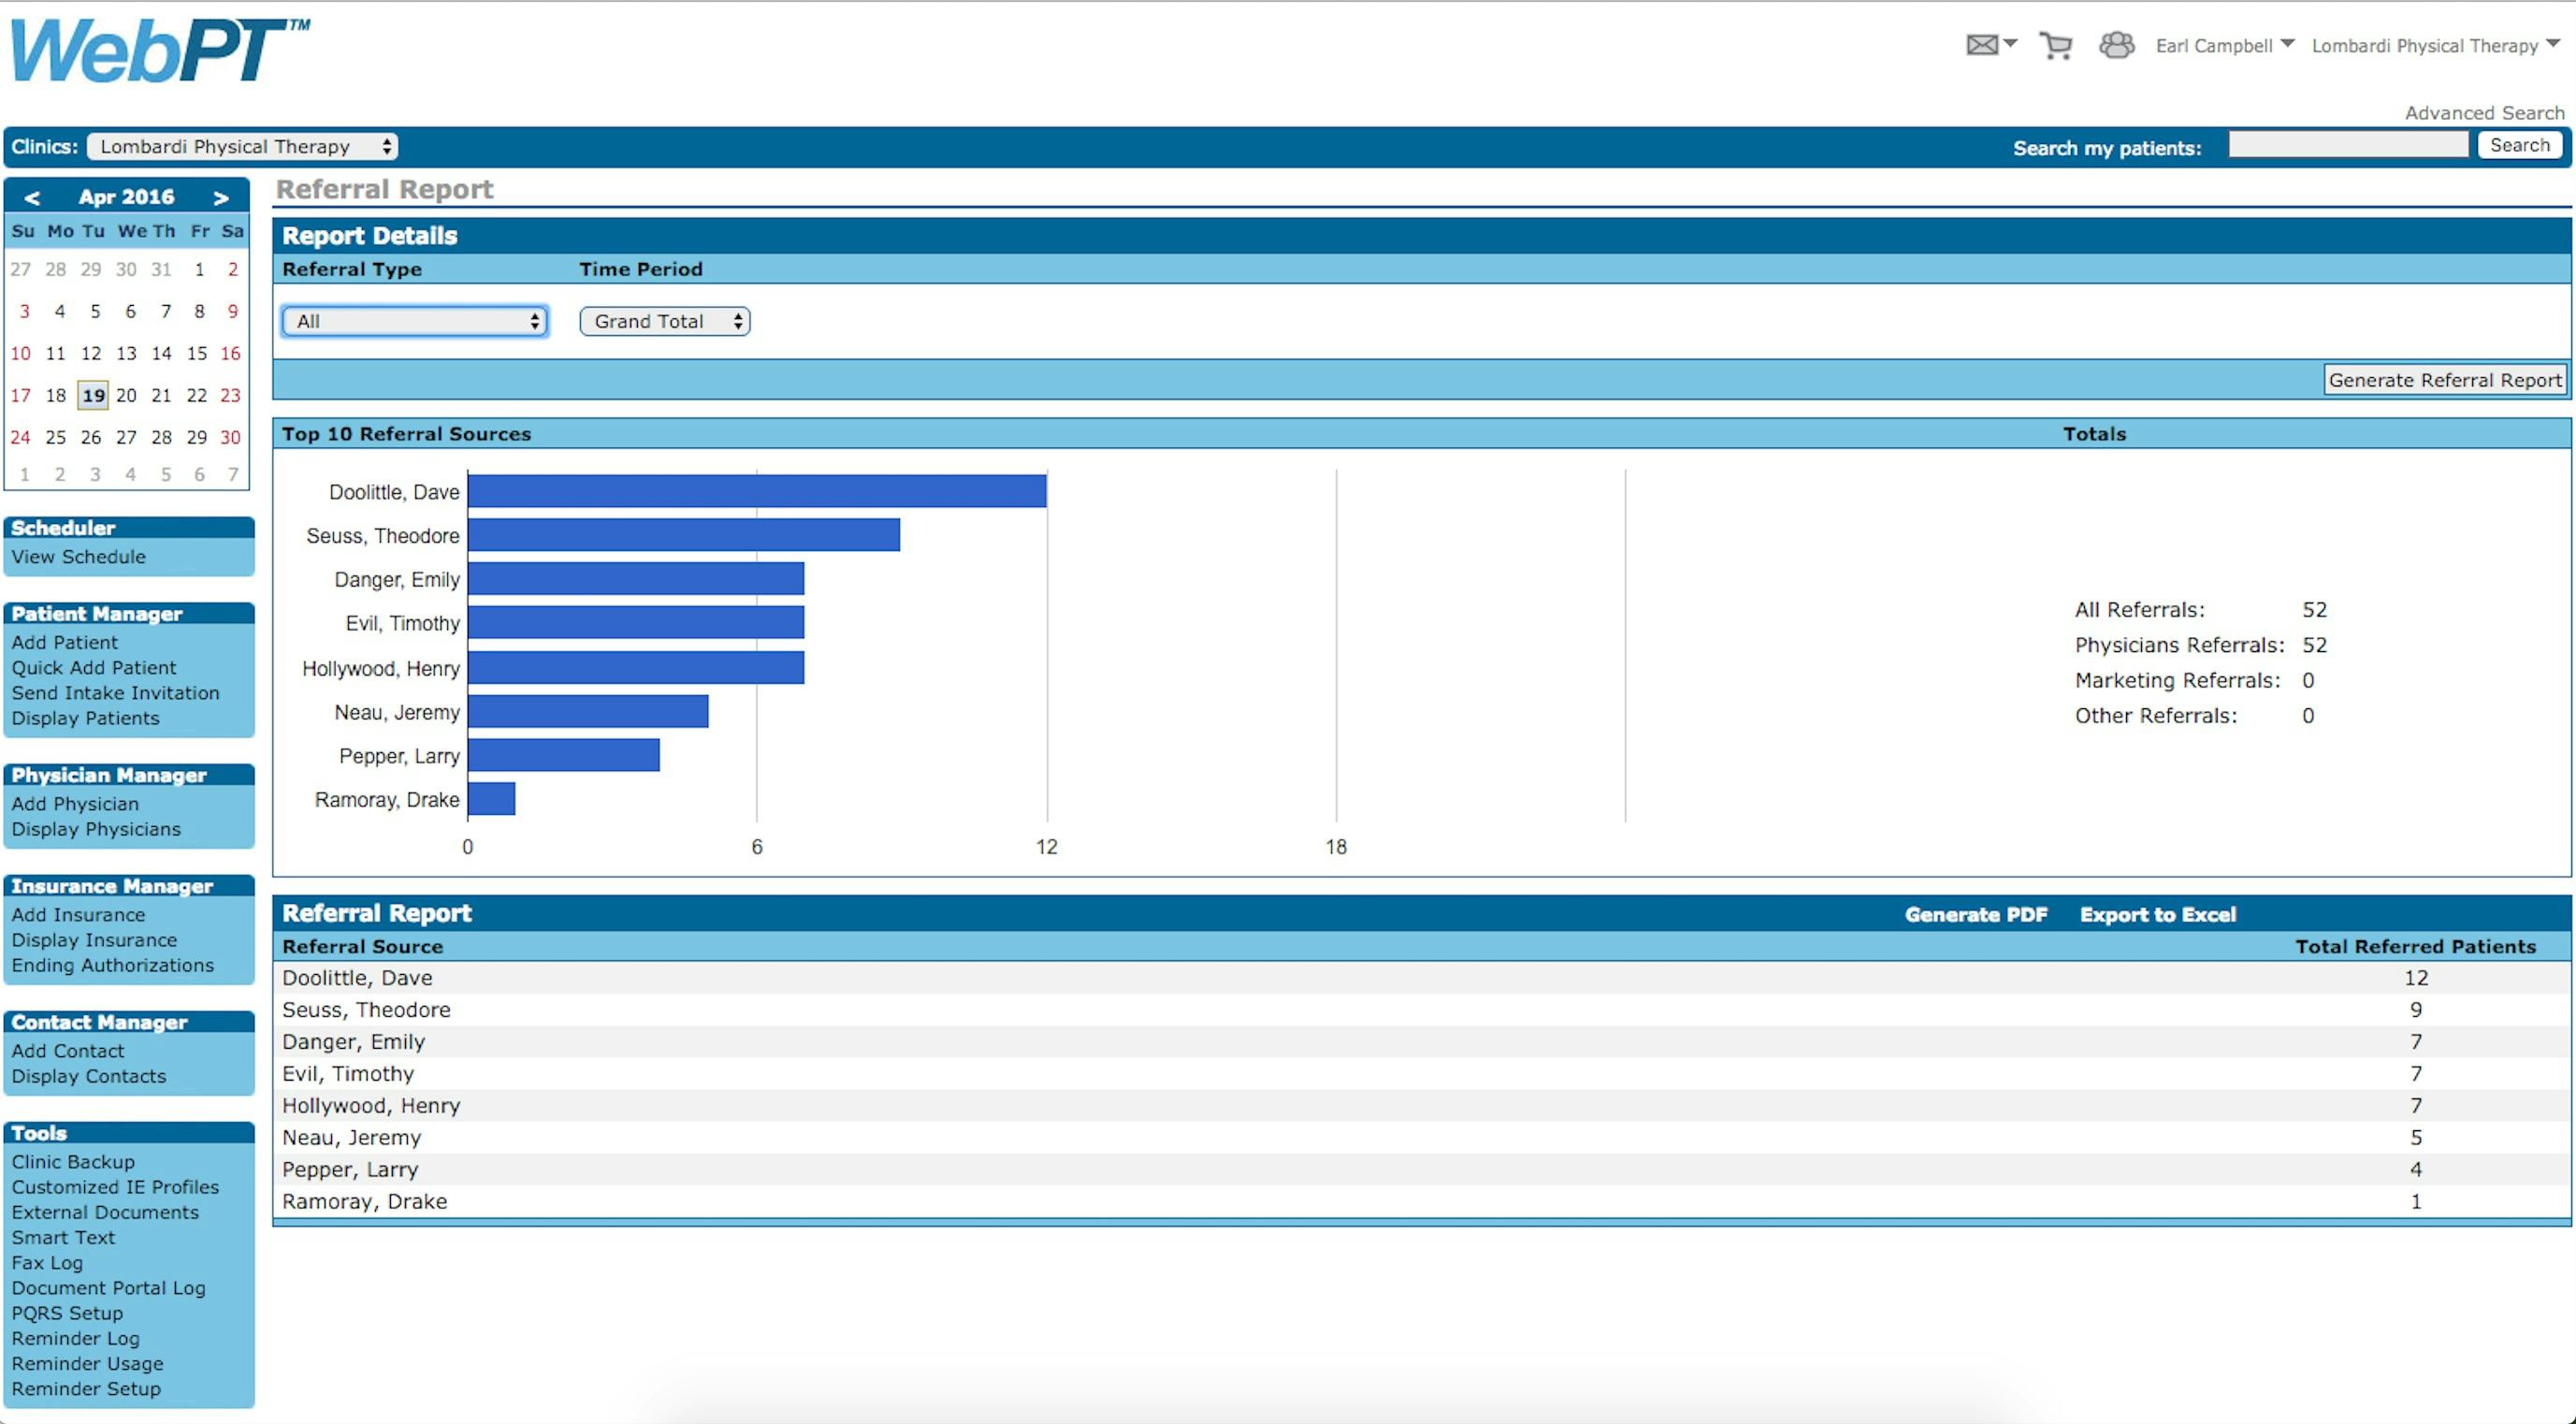Open the Referral Type dropdown
This screenshot has height=1424, width=2576.
coord(415,321)
